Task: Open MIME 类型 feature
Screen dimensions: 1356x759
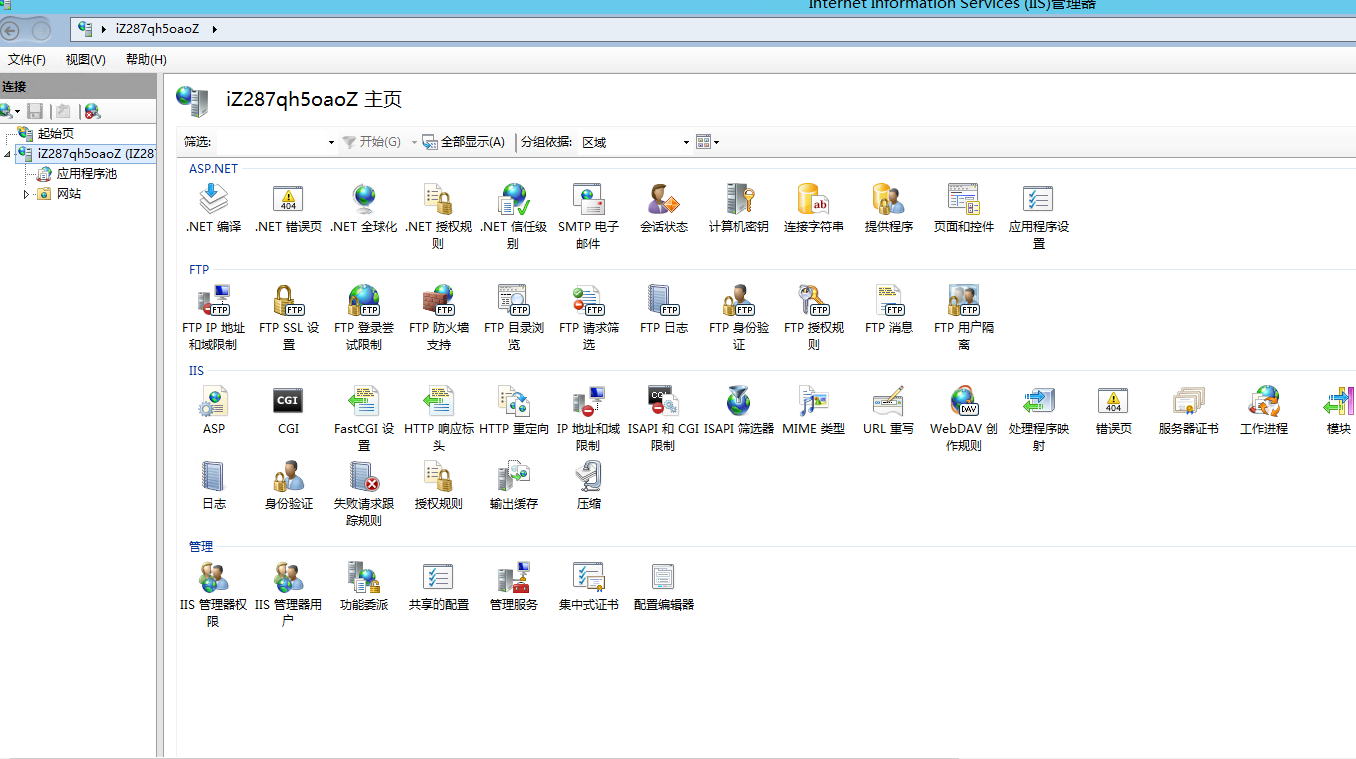Action: tap(813, 410)
